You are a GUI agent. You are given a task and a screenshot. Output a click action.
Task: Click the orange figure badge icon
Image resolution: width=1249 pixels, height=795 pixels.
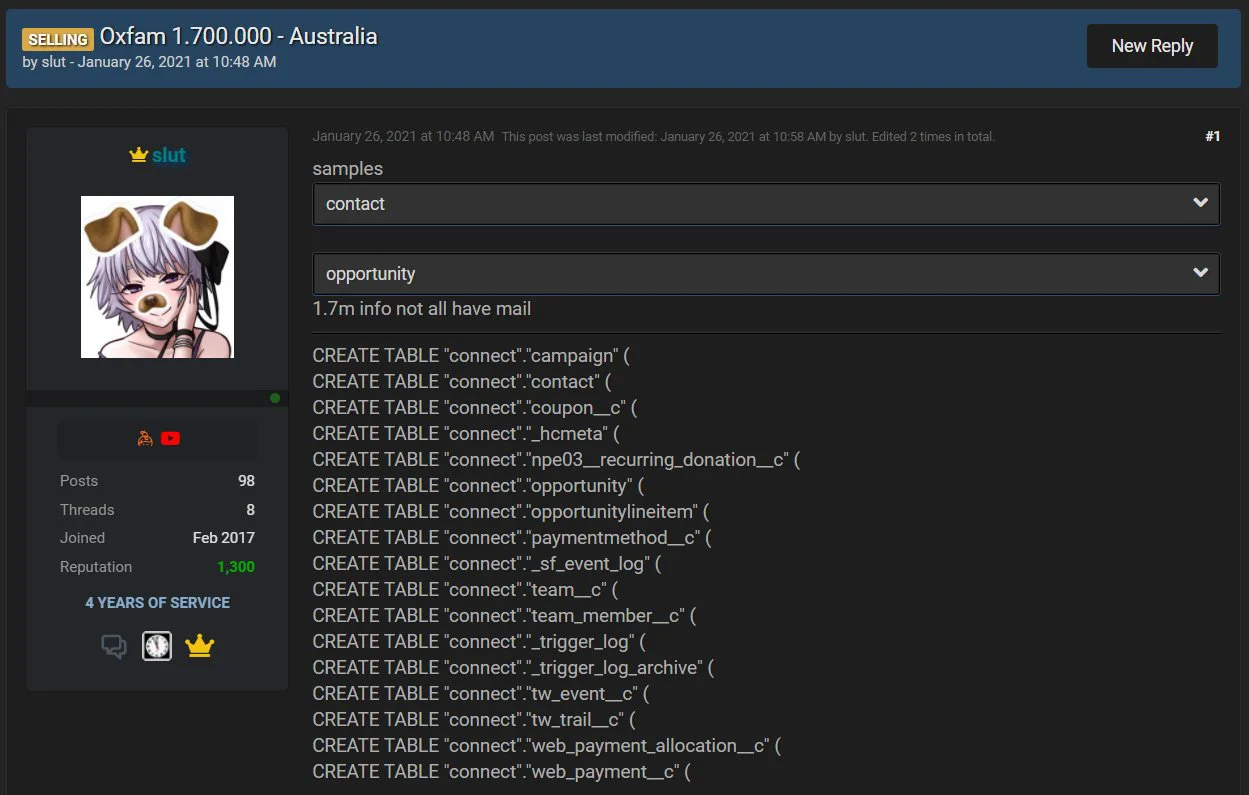(x=145, y=438)
